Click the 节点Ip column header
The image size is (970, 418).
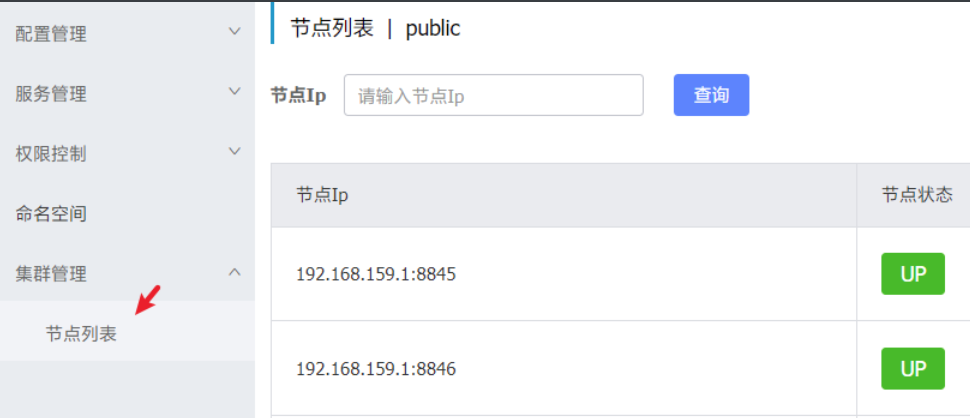[322, 195]
